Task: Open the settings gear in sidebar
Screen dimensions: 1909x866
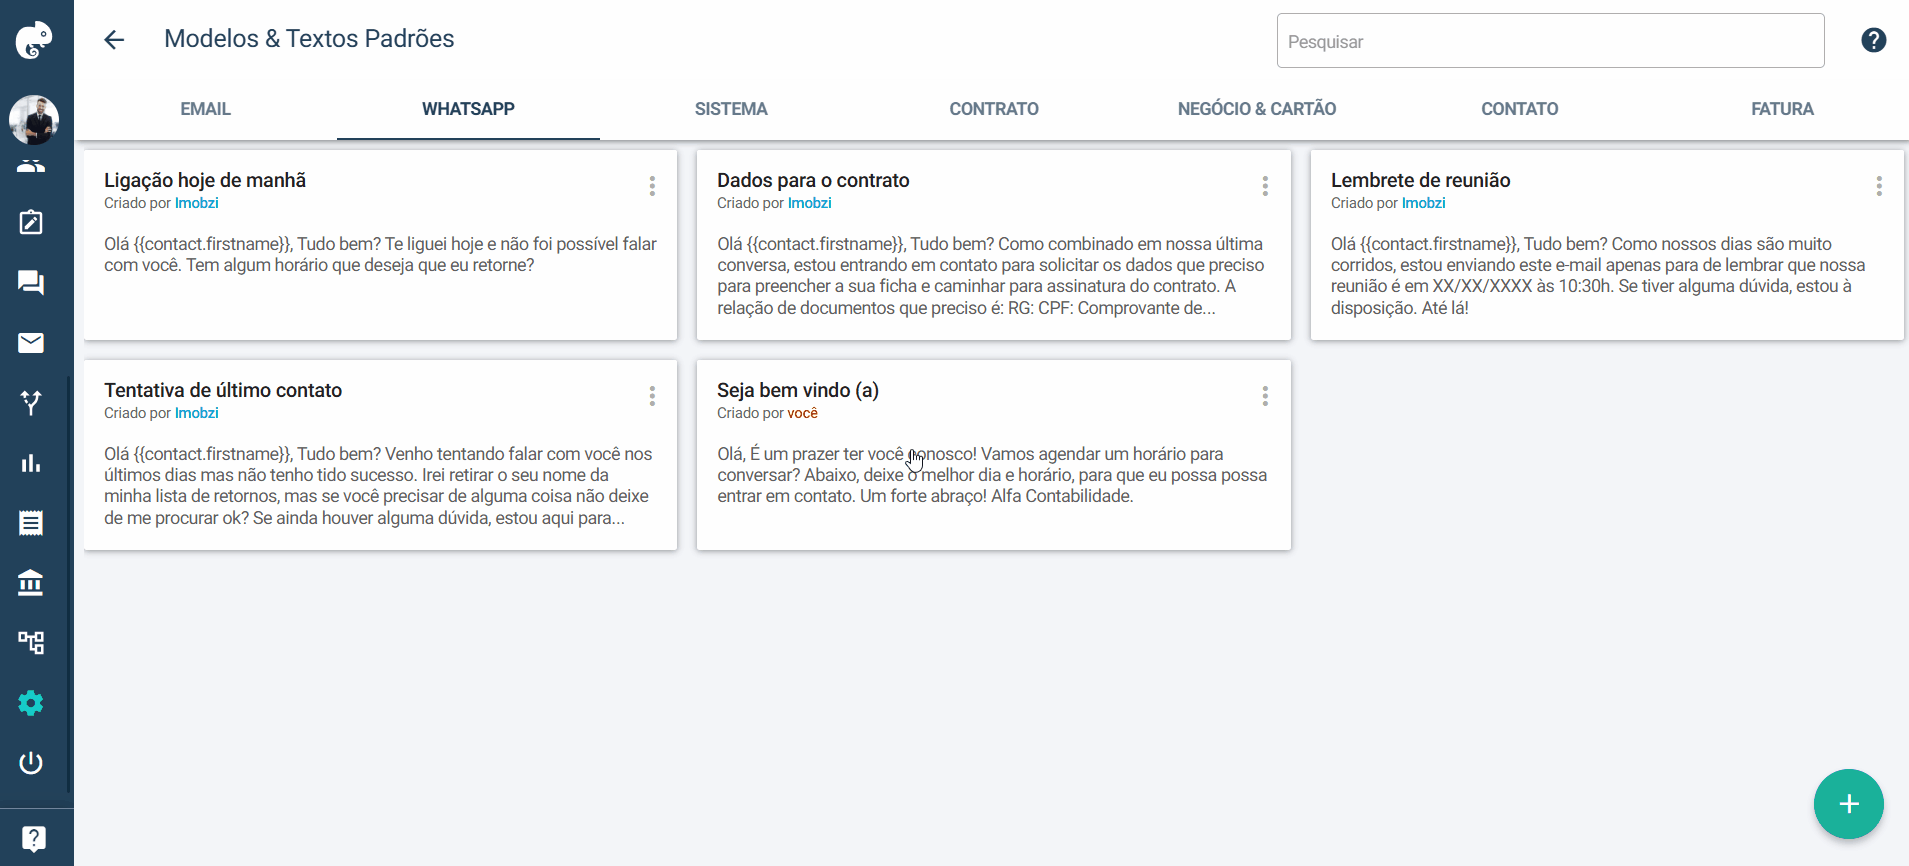Action: 31,703
